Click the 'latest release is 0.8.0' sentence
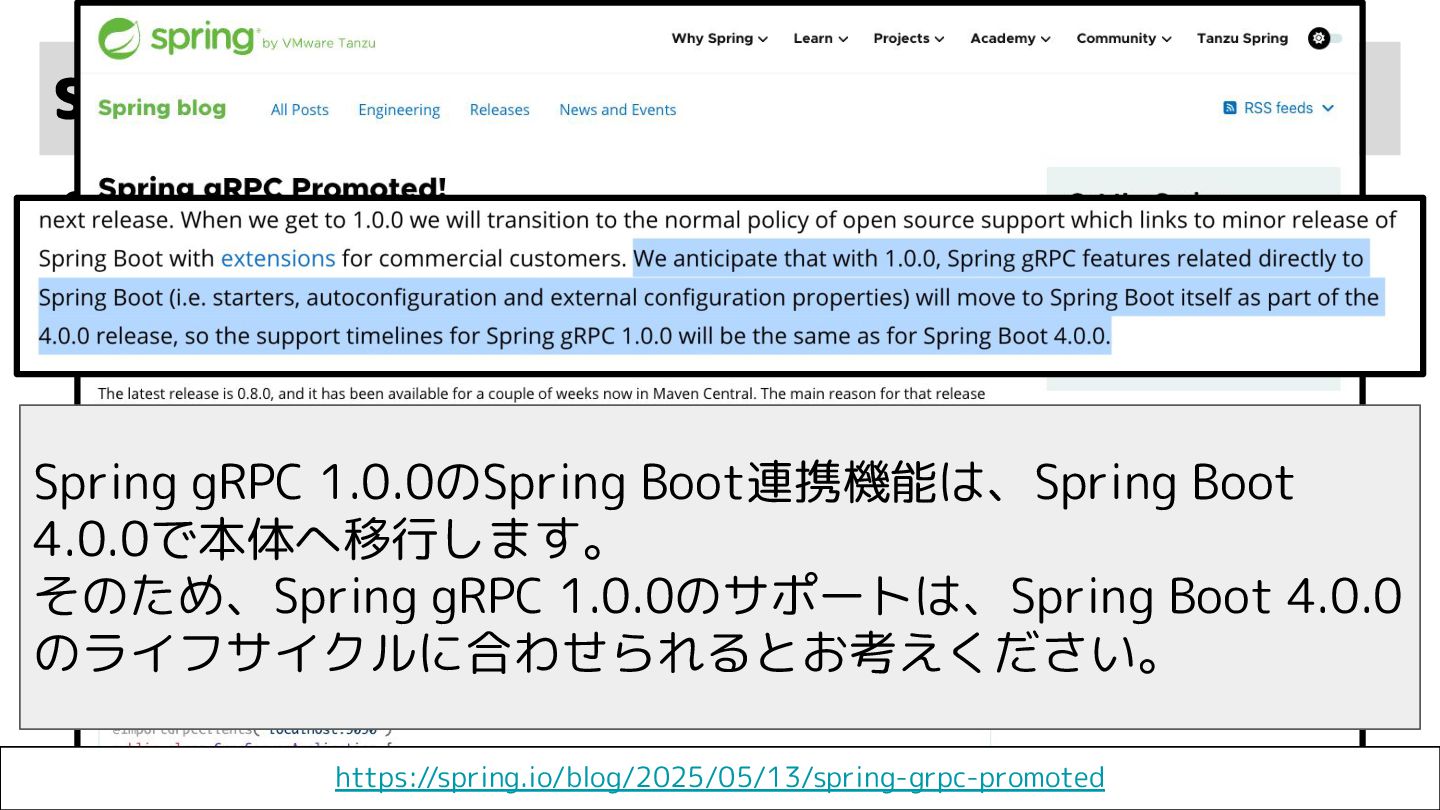This screenshot has width=1440, height=810. point(541,394)
